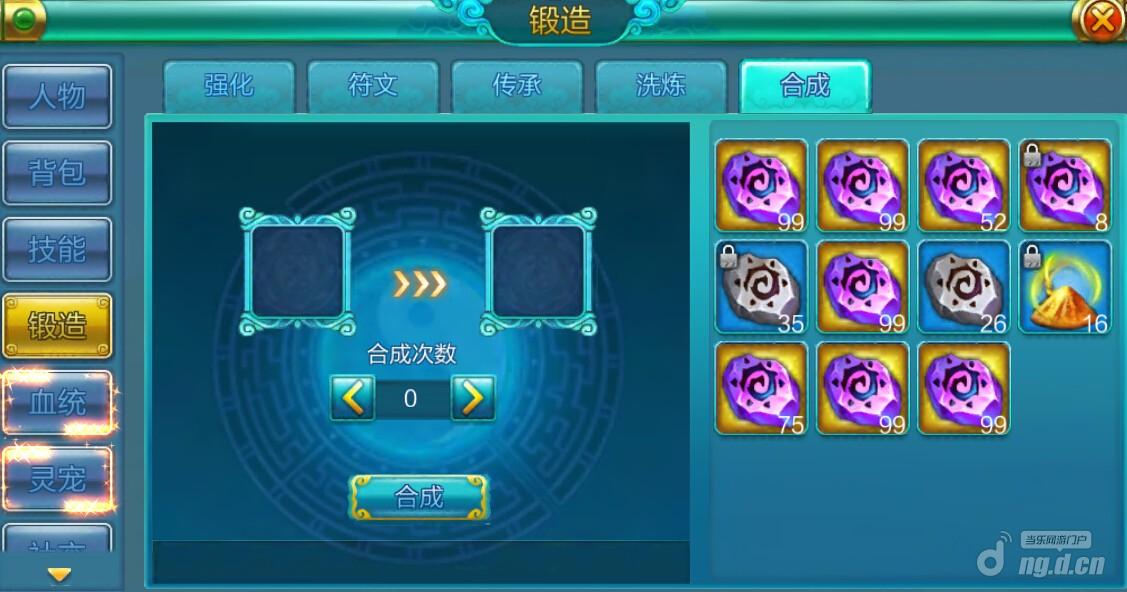Select the purple gem with count 52
Screen dimensions: 1127x592
(x=964, y=185)
